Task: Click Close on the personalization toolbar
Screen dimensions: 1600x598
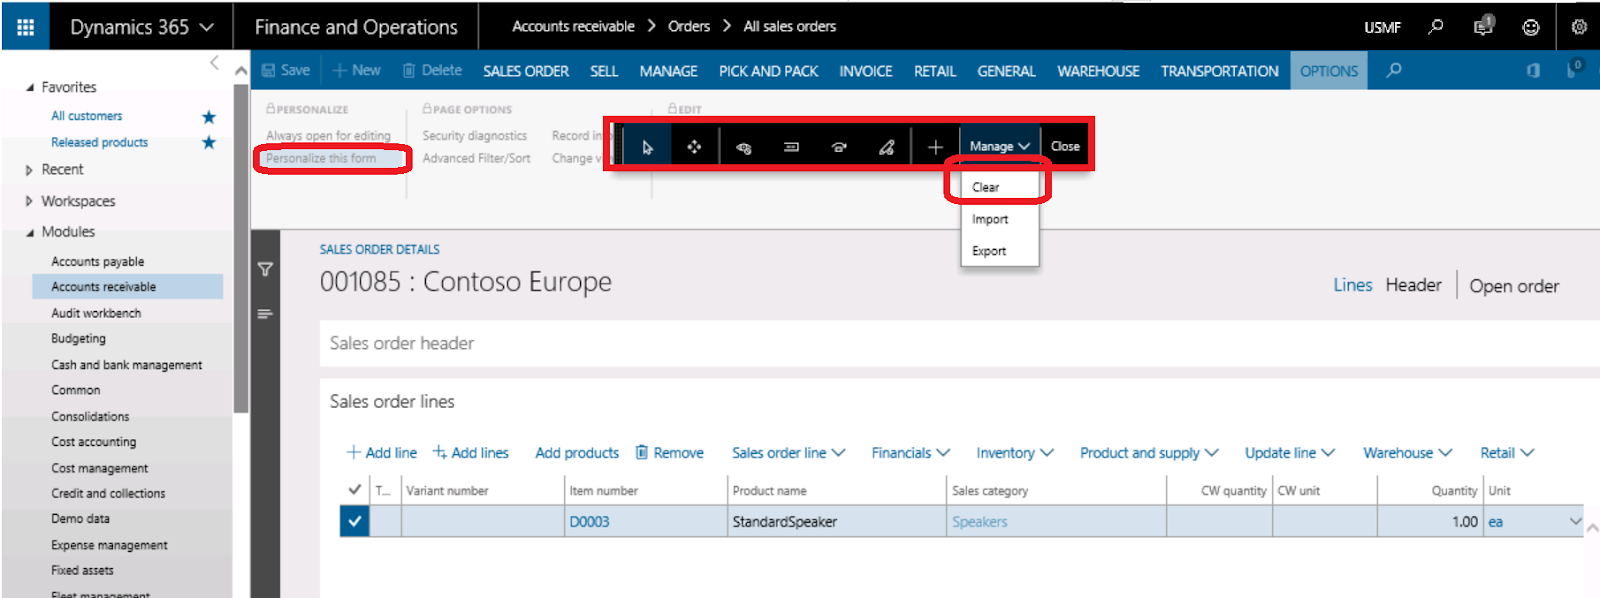Action: (x=1065, y=146)
